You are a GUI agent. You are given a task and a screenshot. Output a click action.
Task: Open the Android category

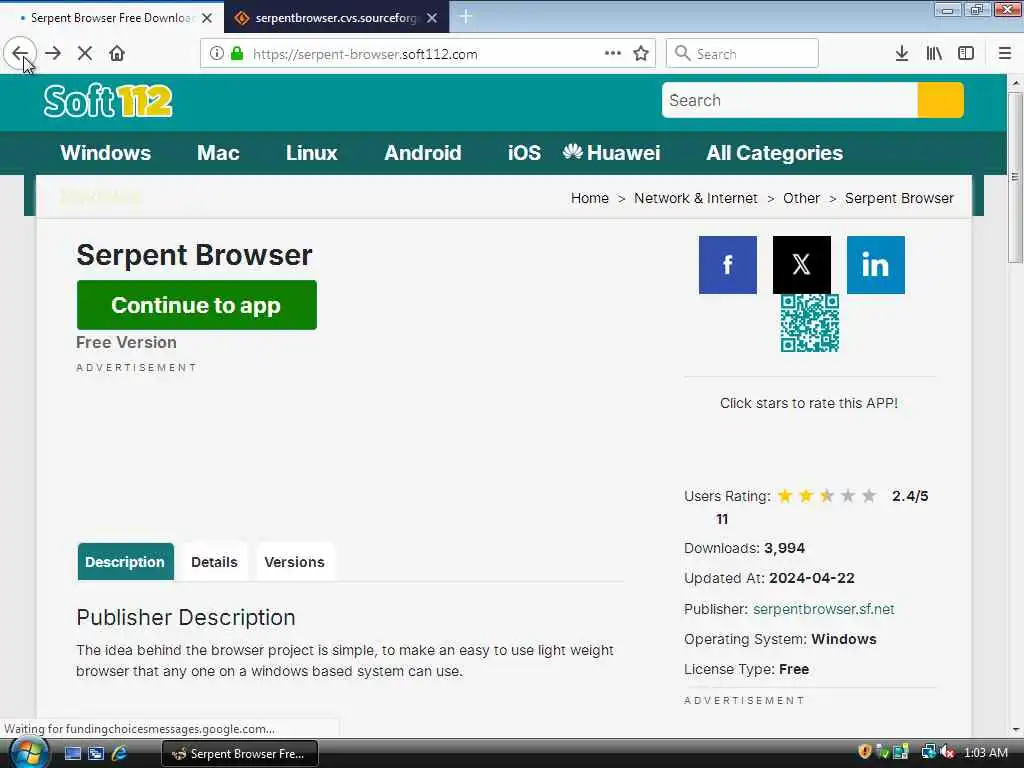click(423, 153)
